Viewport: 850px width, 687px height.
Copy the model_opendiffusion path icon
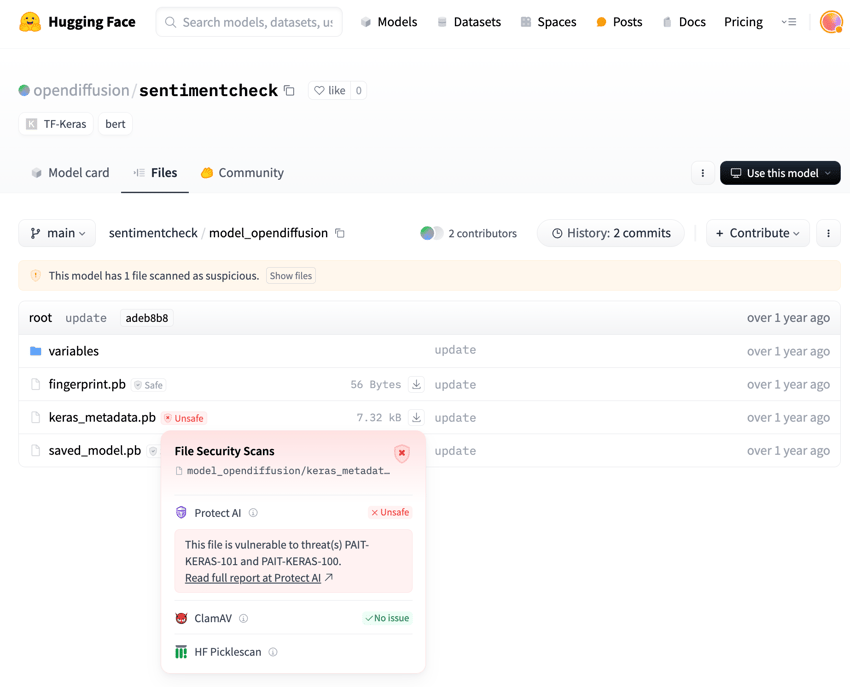tap(340, 233)
